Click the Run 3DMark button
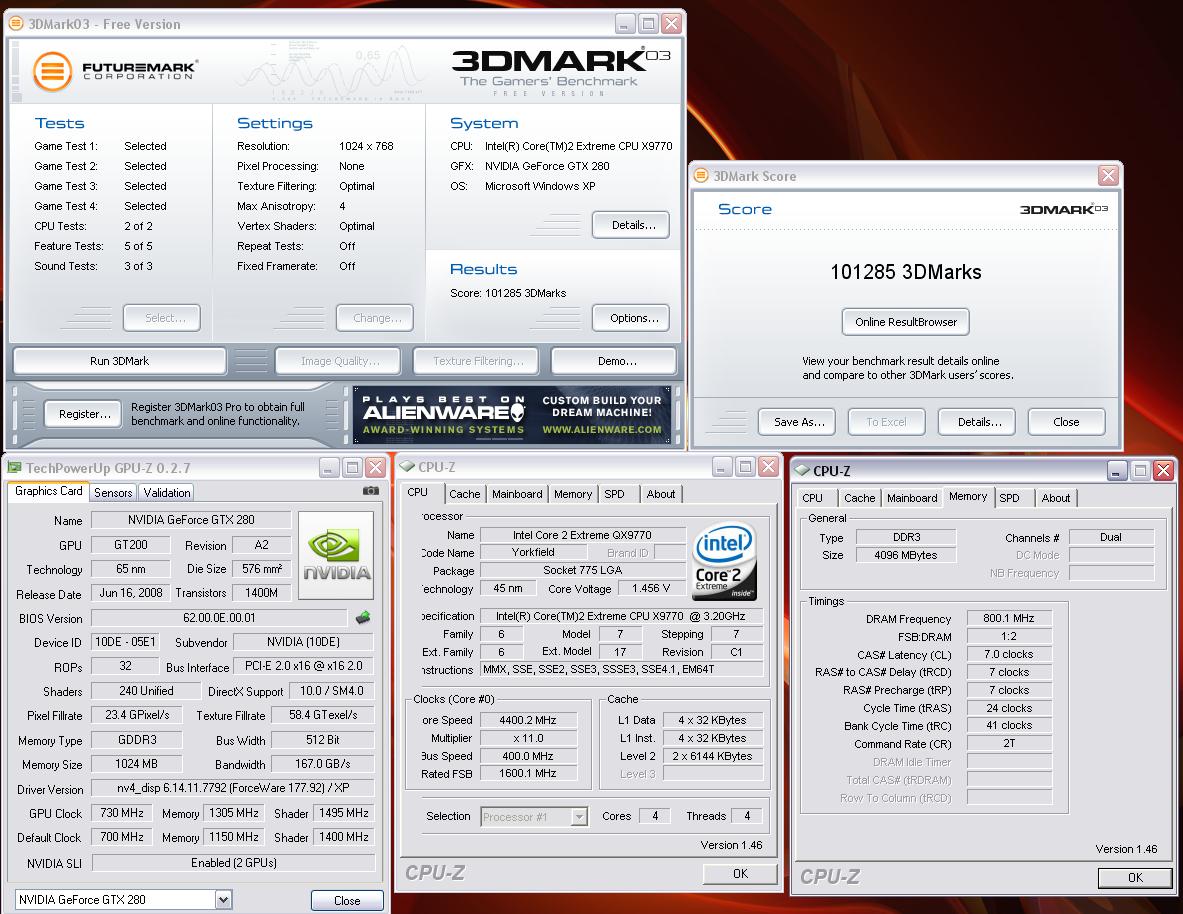This screenshot has height=914, width=1183. 119,361
